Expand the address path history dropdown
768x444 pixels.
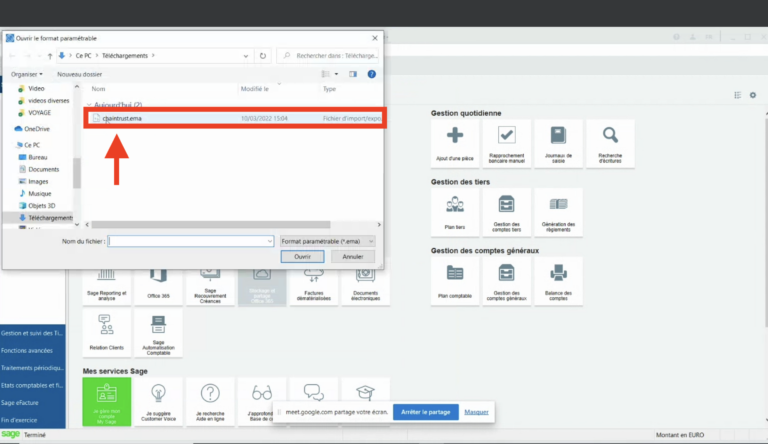(x=246, y=56)
